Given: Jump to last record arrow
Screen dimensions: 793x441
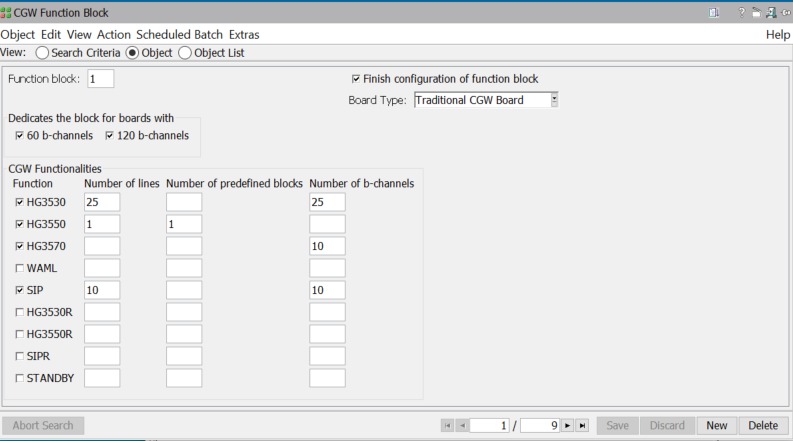Looking at the screenshot, I should [x=582, y=426].
